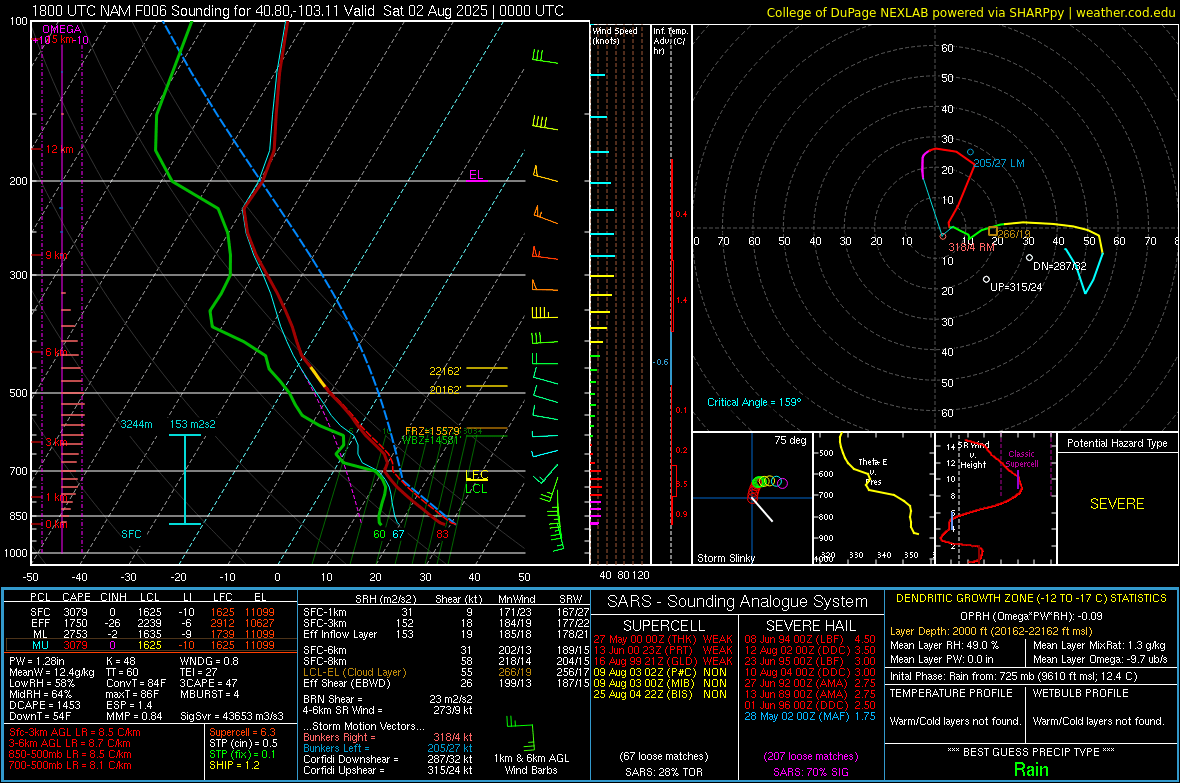
Task: Click the College of DuPage NEXLAB credit text
Action: [x=970, y=12]
